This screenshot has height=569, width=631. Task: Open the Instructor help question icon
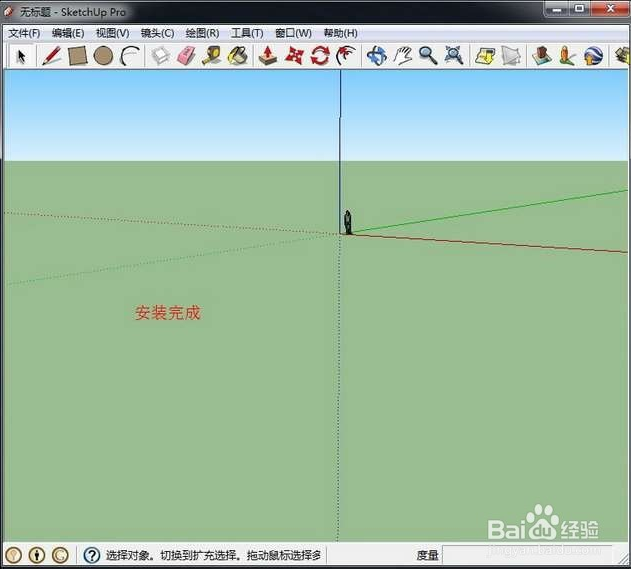coord(92,555)
